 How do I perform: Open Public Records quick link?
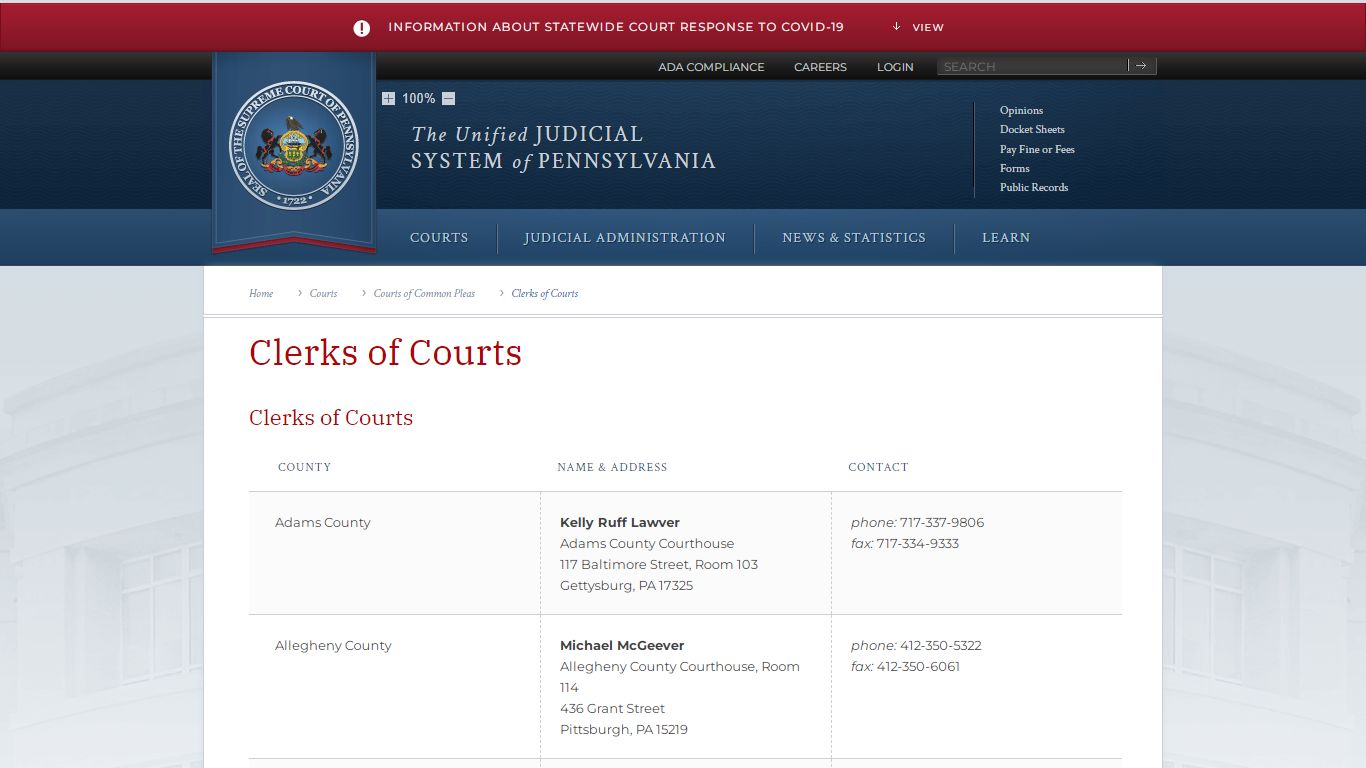coord(1034,187)
